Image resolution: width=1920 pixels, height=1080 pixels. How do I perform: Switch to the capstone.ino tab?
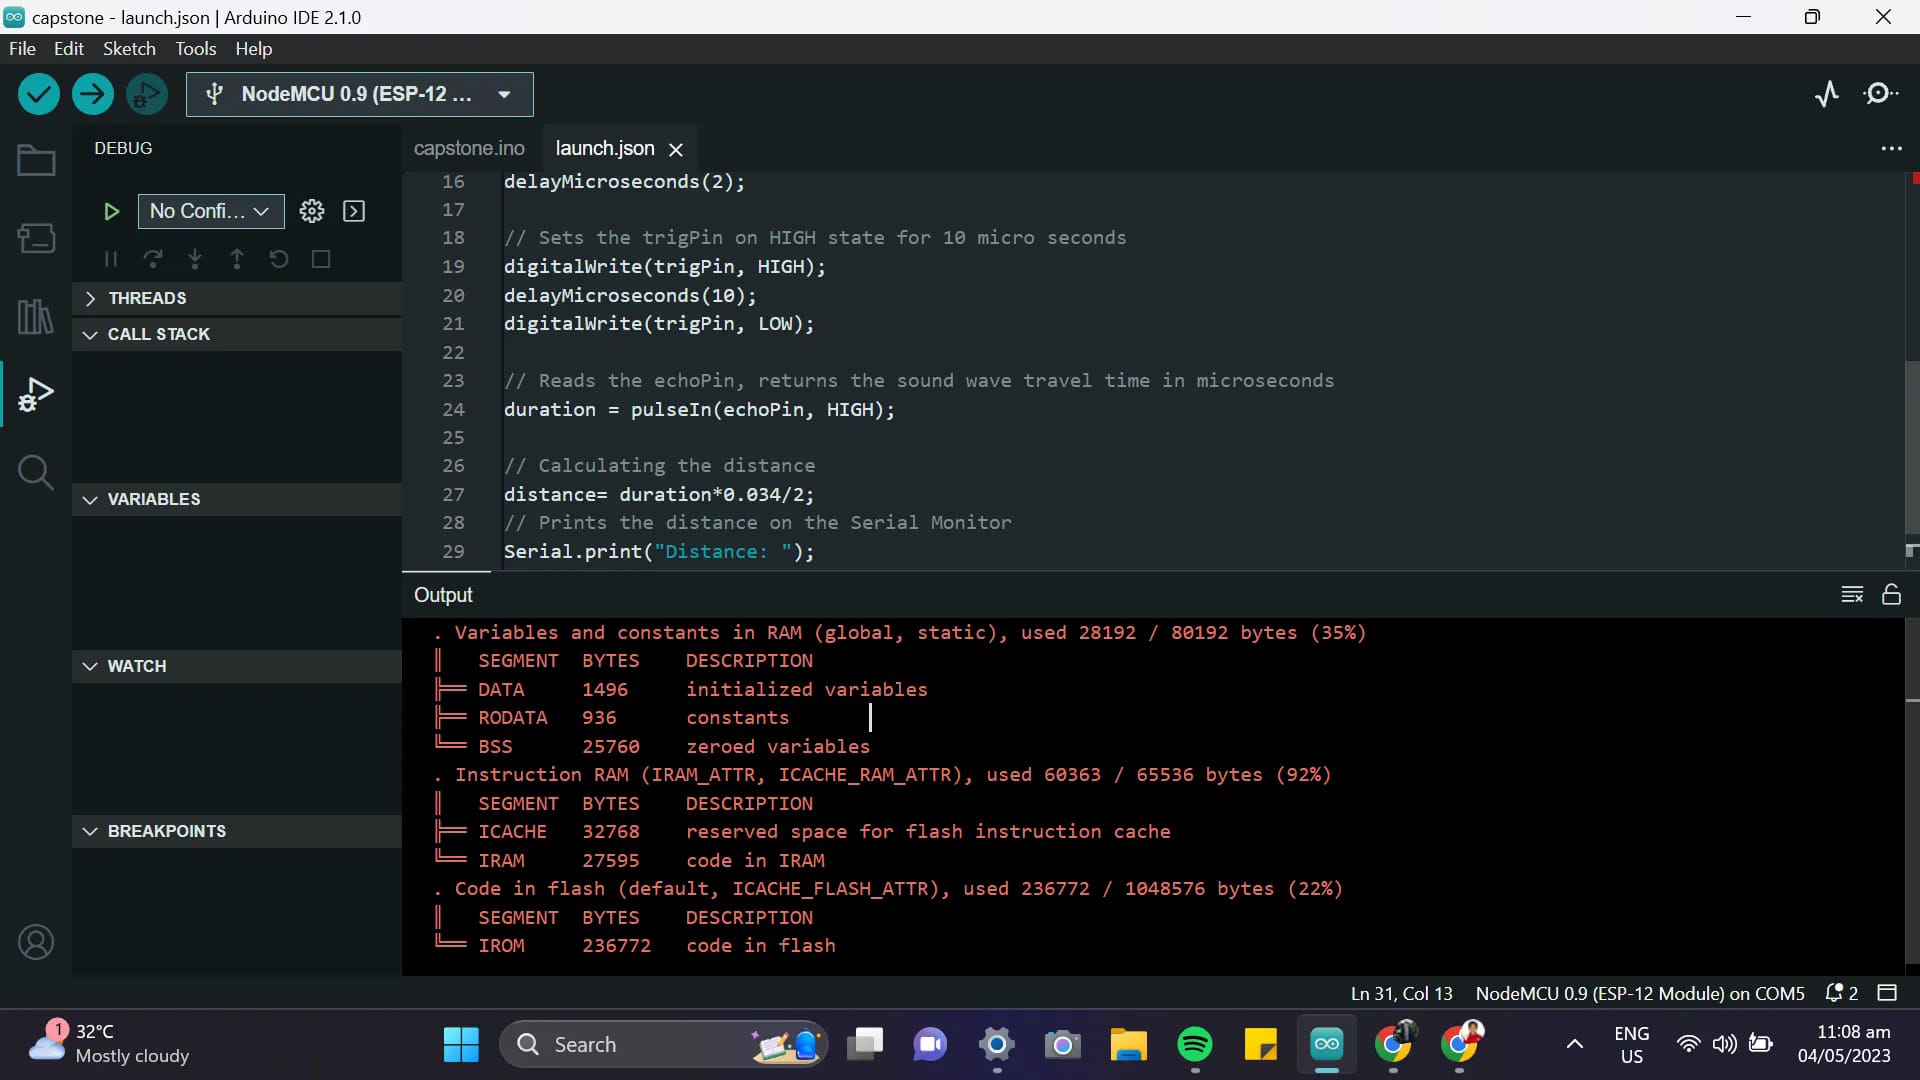[x=469, y=148]
